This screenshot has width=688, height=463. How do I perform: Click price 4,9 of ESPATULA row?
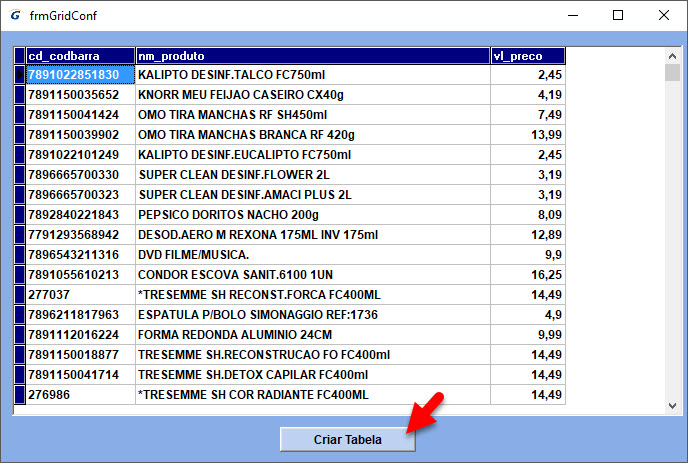click(x=528, y=315)
